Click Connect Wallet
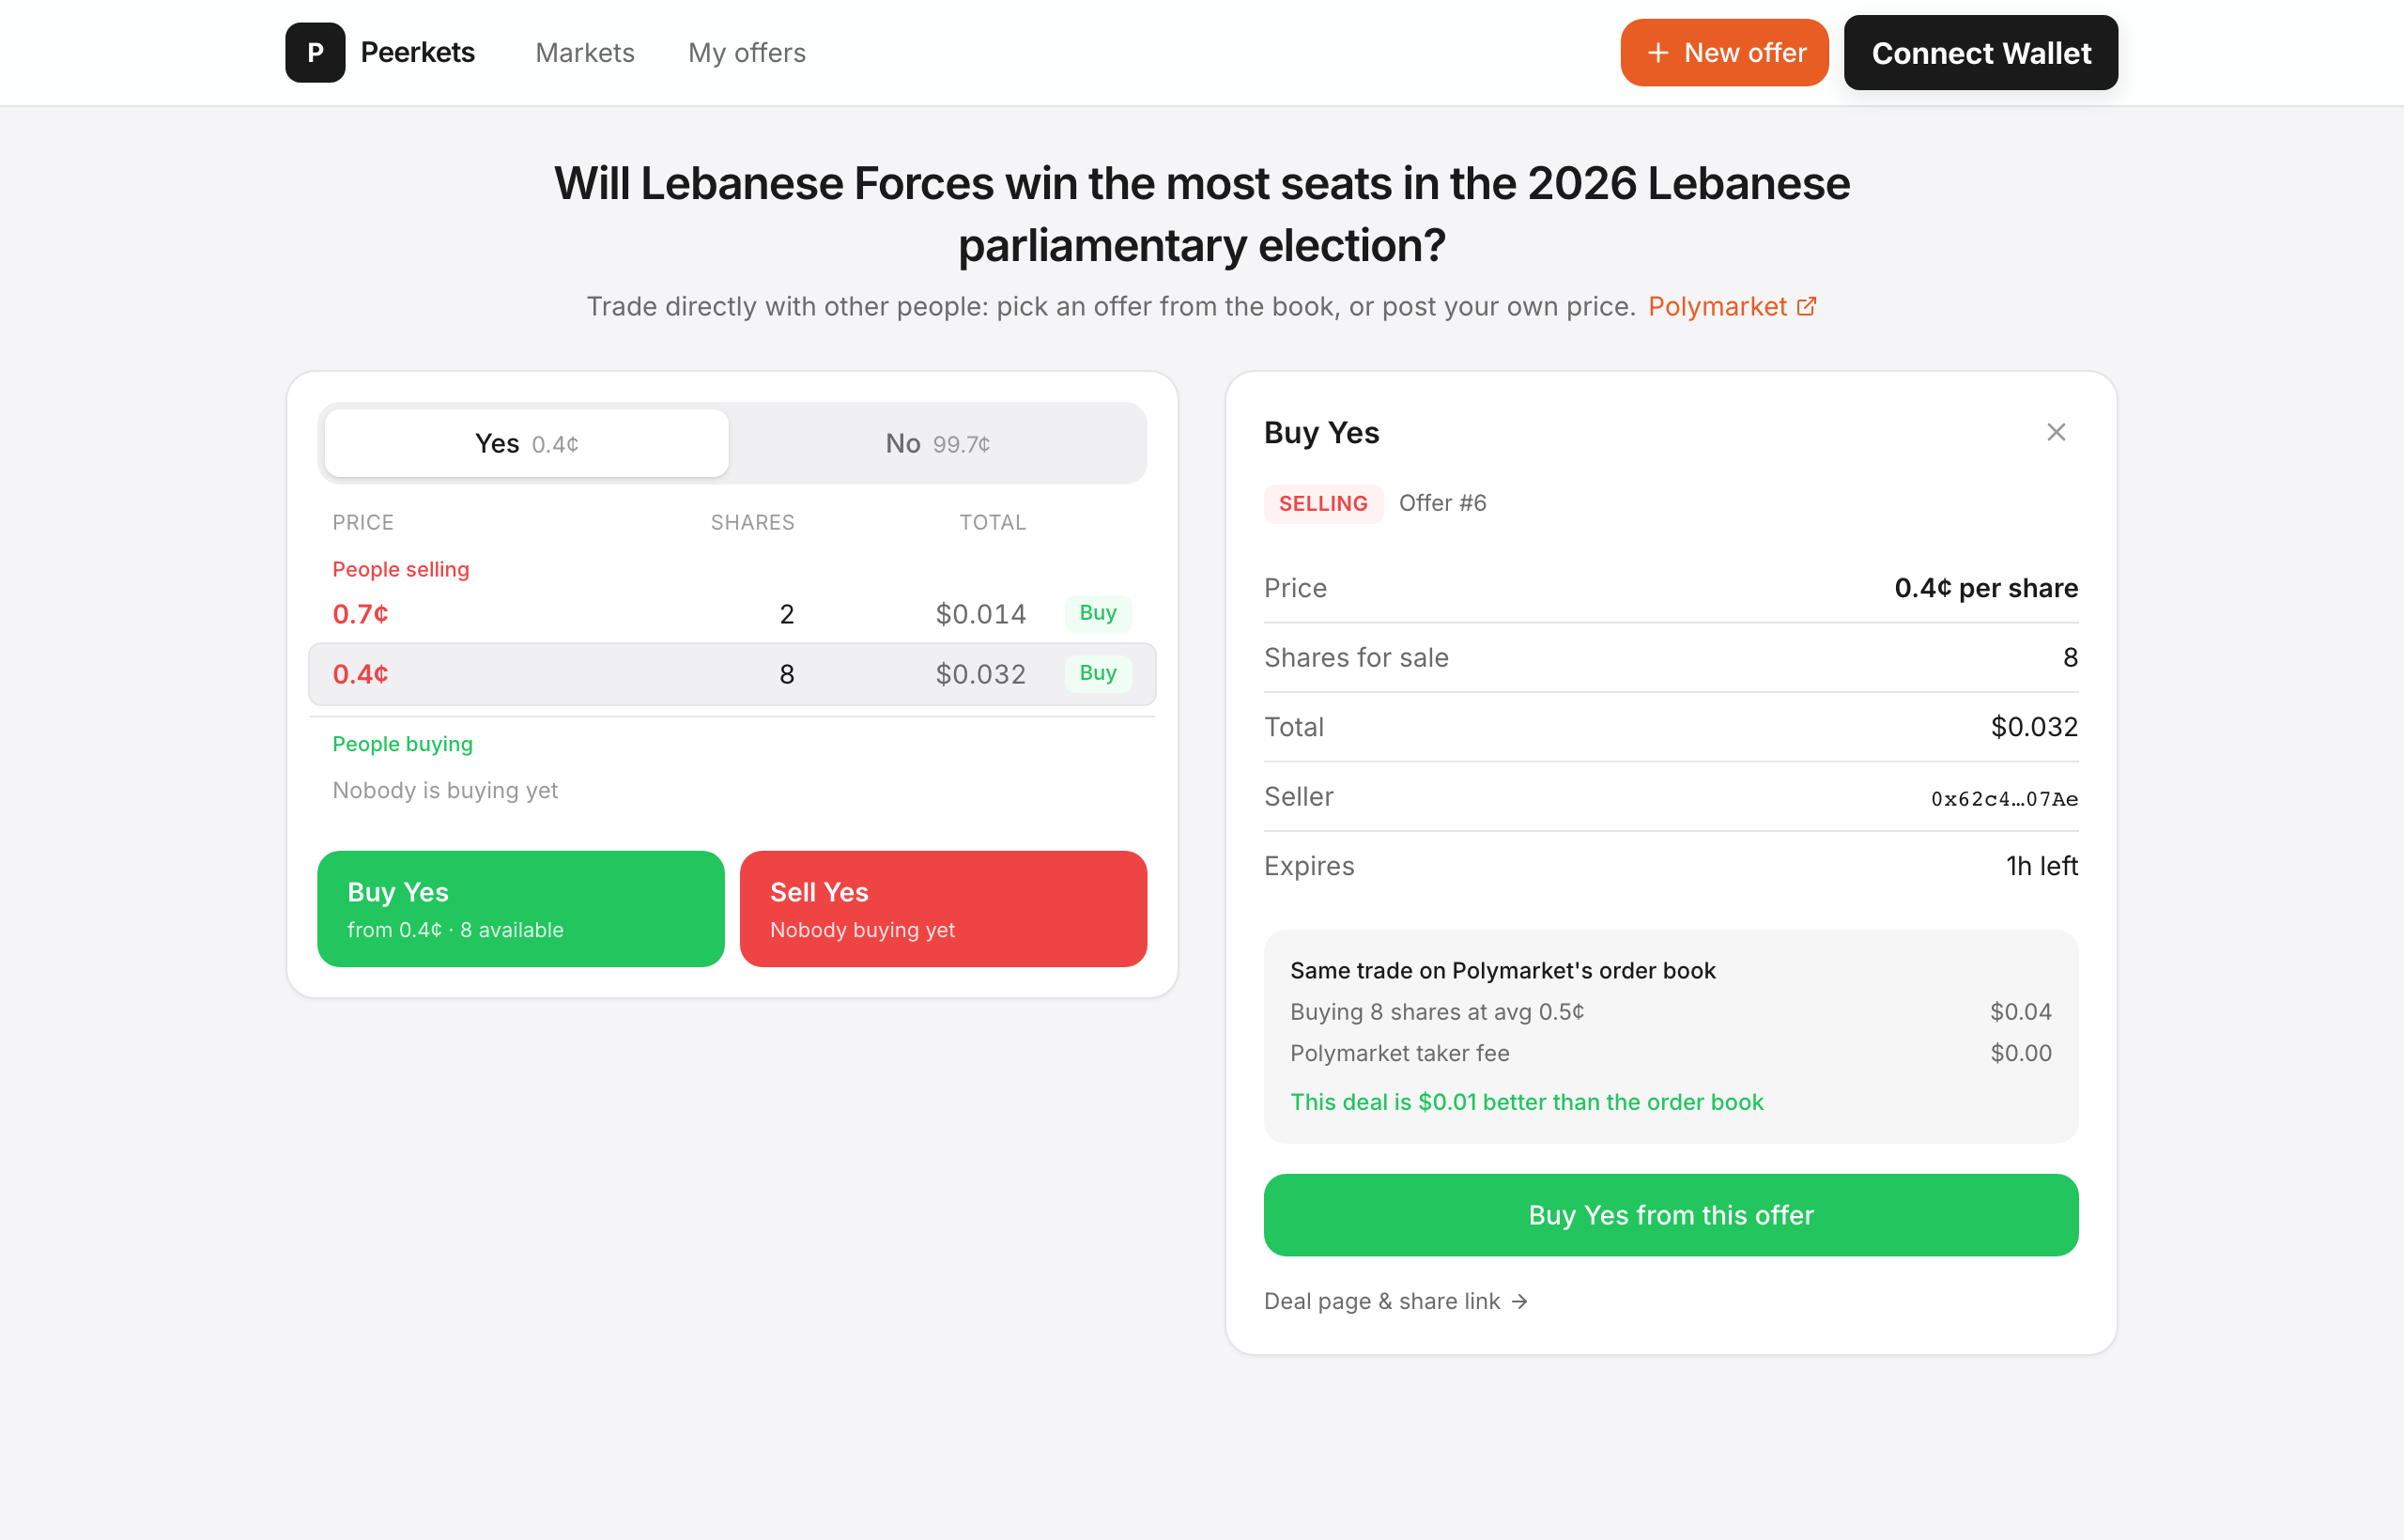2404x1540 pixels. click(x=1981, y=52)
